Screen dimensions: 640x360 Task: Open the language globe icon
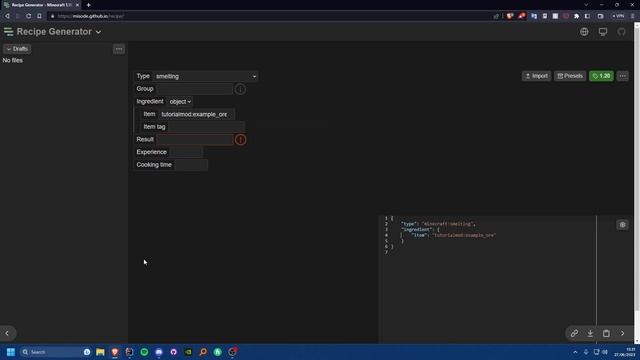coord(584,32)
